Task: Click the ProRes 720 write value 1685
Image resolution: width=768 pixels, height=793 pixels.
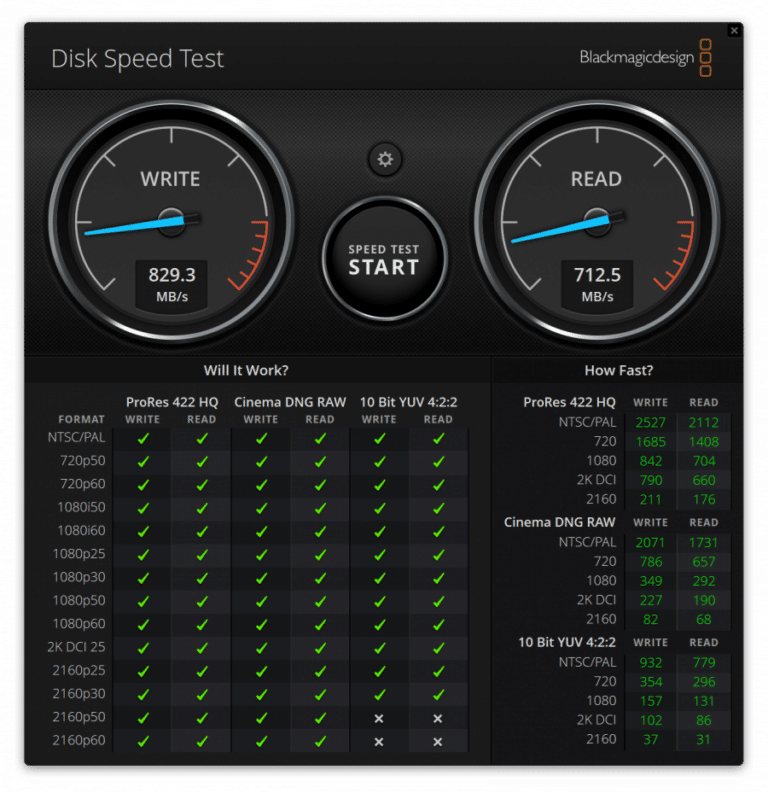Action: [x=651, y=442]
